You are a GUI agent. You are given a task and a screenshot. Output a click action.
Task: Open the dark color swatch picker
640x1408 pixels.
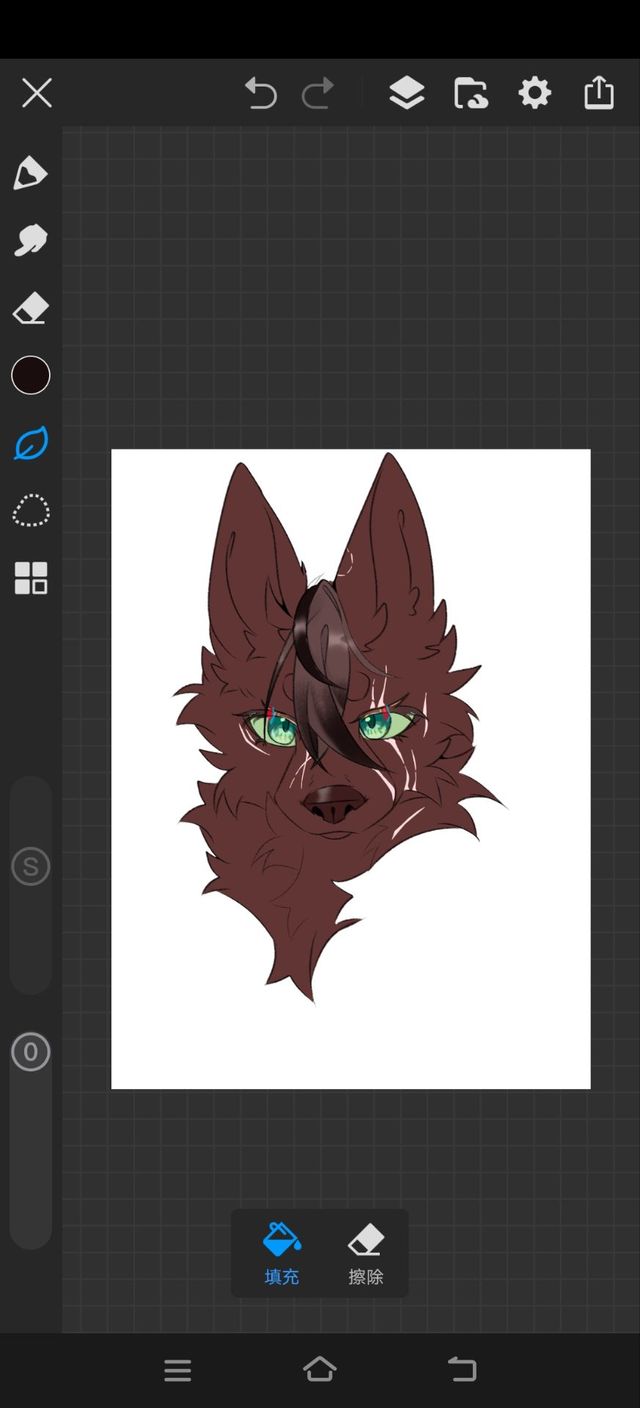(x=30, y=375)
